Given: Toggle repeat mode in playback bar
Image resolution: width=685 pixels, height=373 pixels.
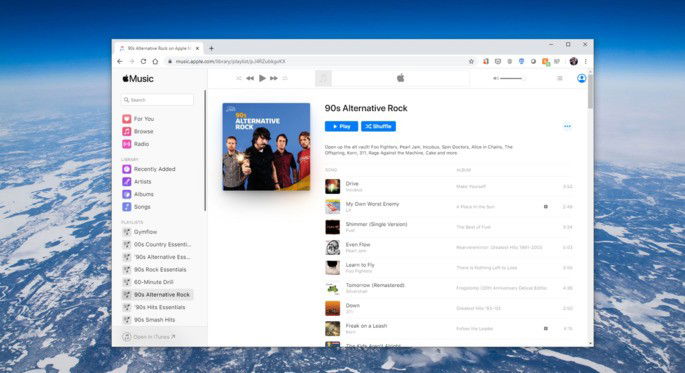Looking at the screenshot, I should pyautogui.click(x=285, y=78).
